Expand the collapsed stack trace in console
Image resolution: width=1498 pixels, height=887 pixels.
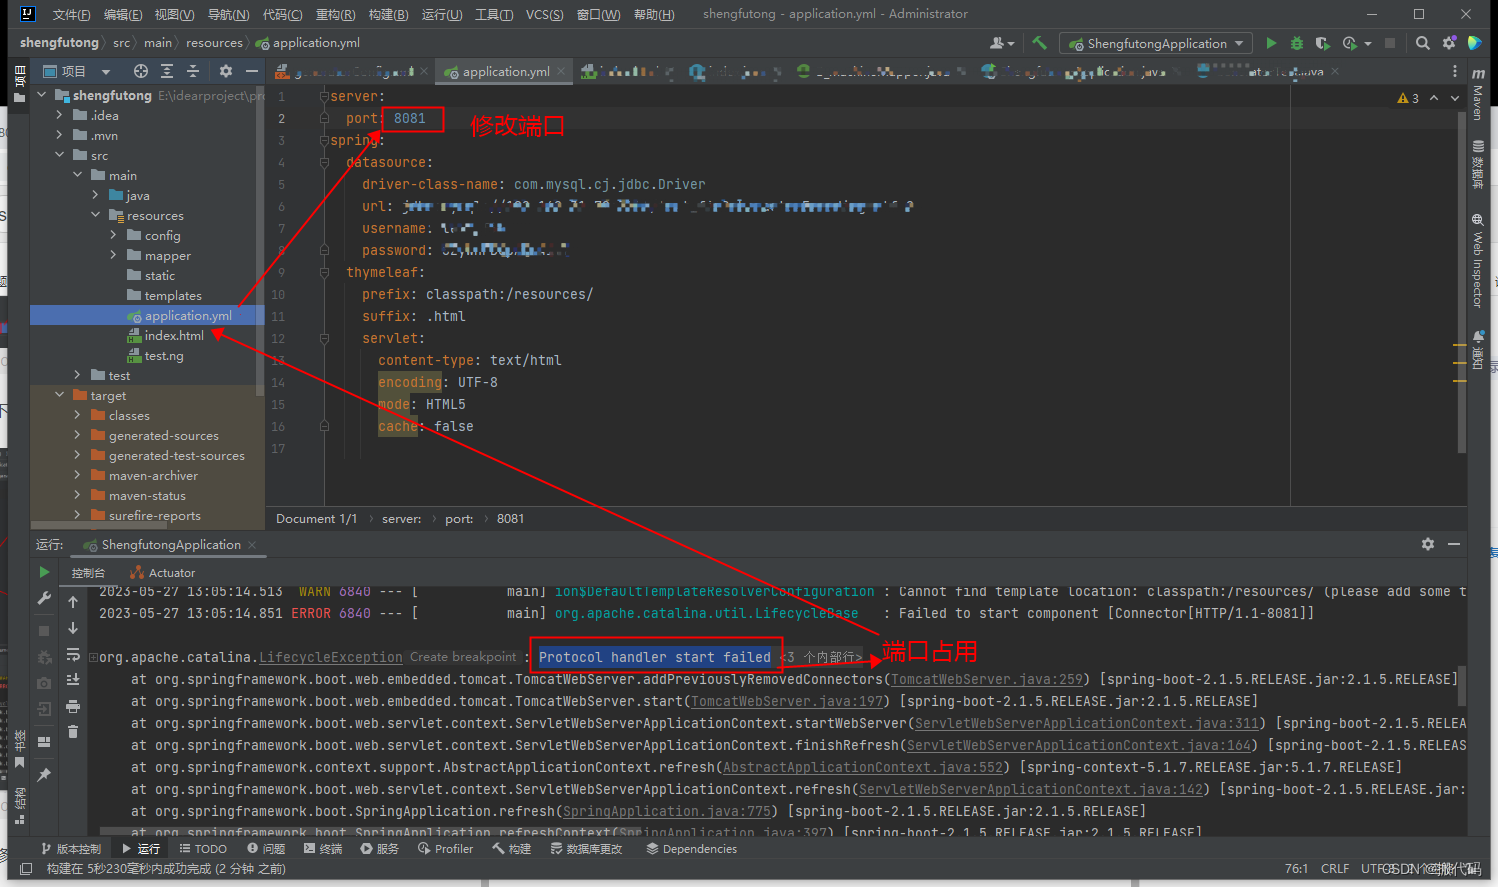(93, 657)
